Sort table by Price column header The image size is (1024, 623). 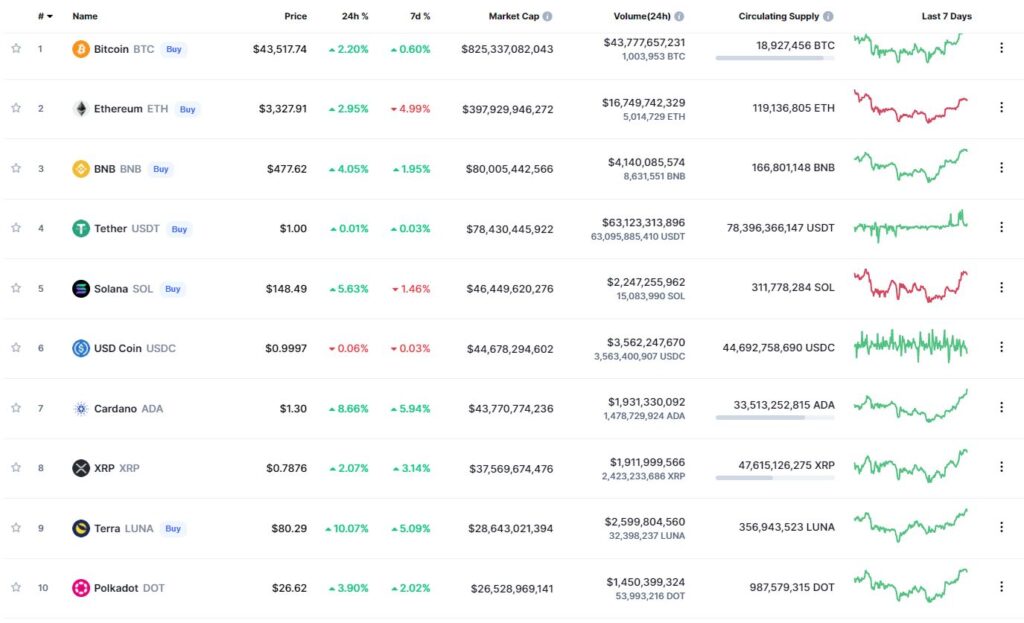click(295, 16)
